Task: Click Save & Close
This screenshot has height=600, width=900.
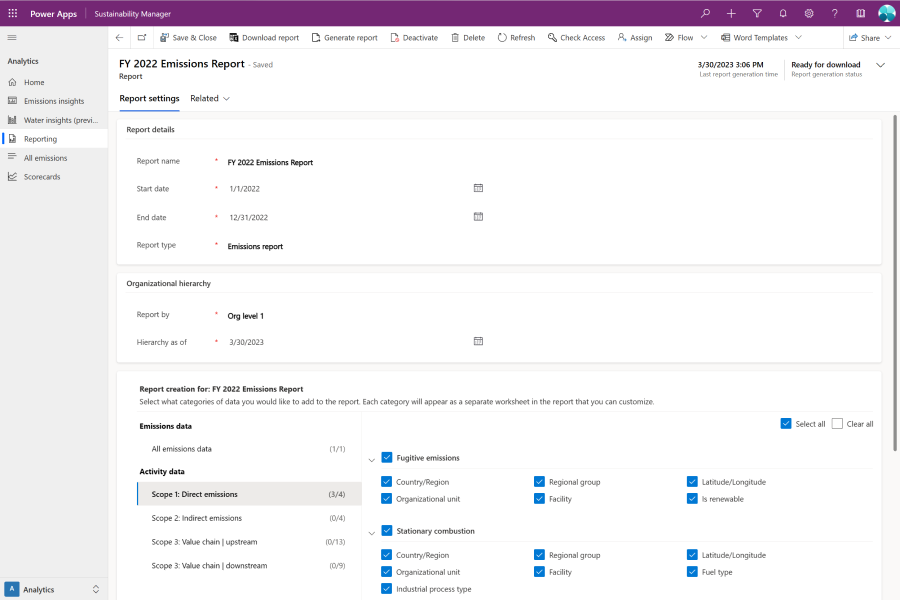Action: click(190, 37)
